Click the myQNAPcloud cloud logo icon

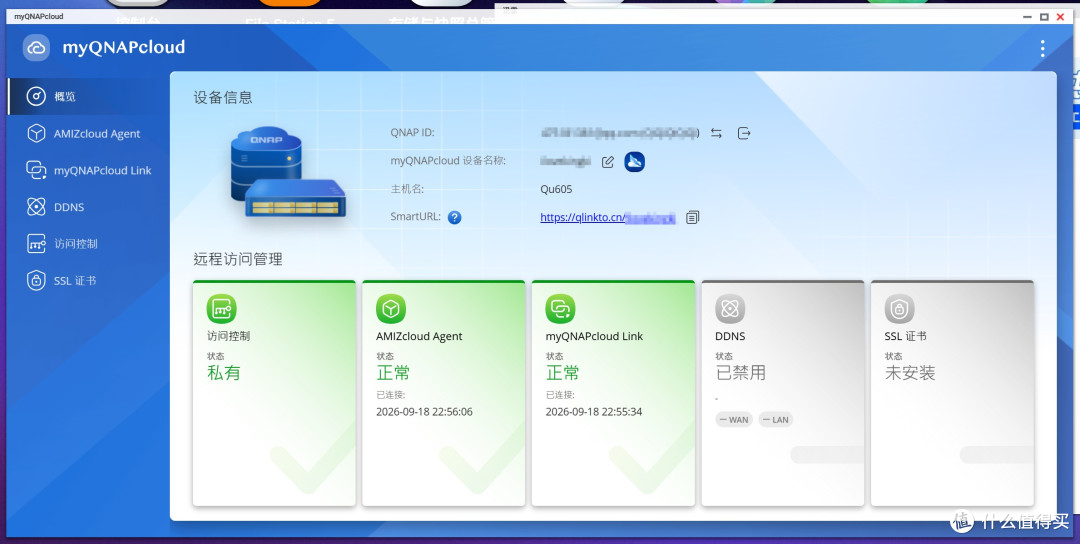pyautogui.click(x=36, y=48)
